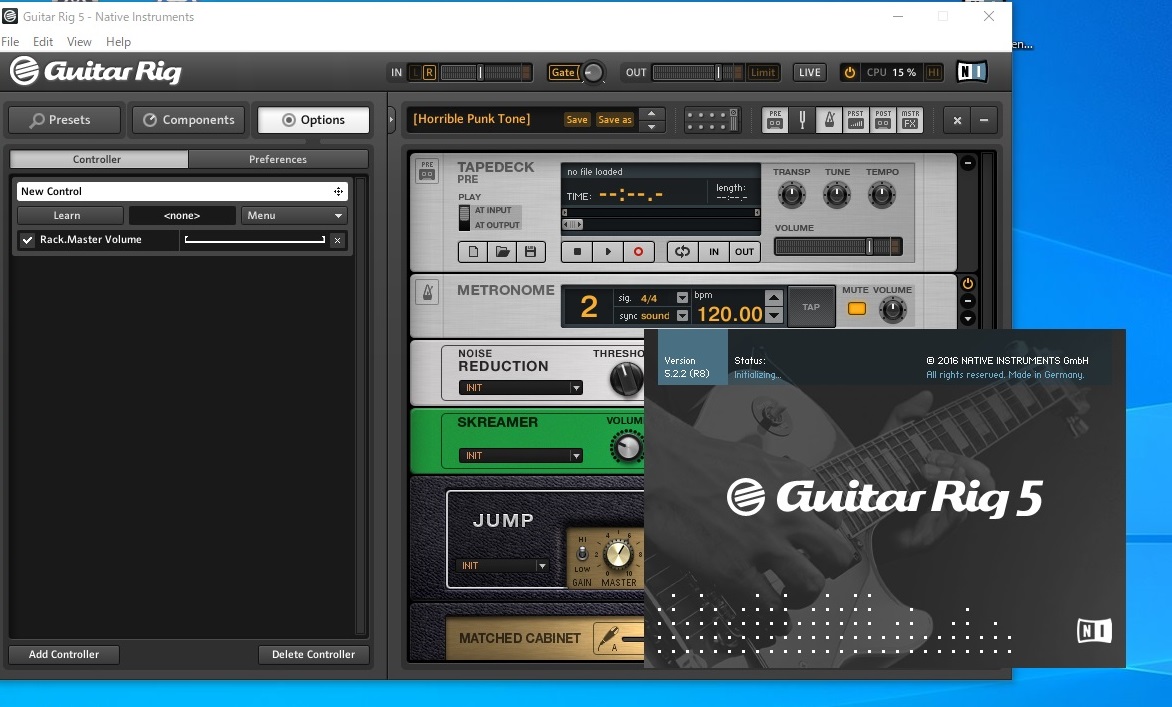The width and height of the screenshot is (1172, 707).
Task: Toggle the Metronome icon in toolbar
Action: pyautogui.click(x=829, y=120)
